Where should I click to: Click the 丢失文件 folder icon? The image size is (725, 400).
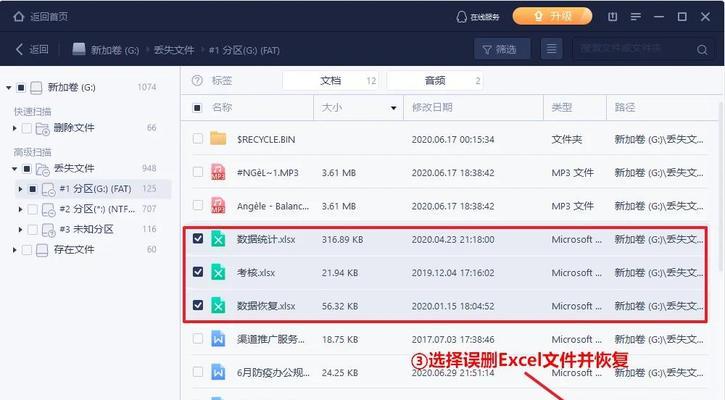[x=43, y=169]
